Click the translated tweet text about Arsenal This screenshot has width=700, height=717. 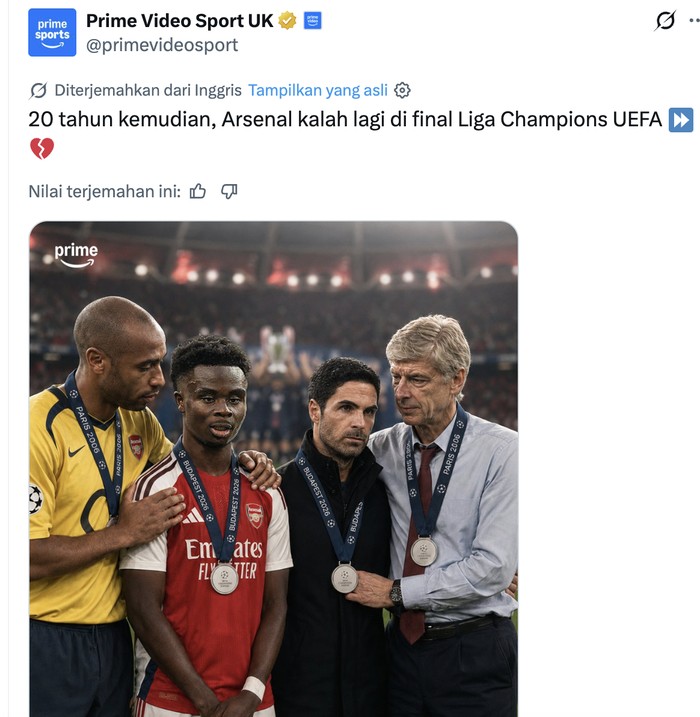coord(345,120)
